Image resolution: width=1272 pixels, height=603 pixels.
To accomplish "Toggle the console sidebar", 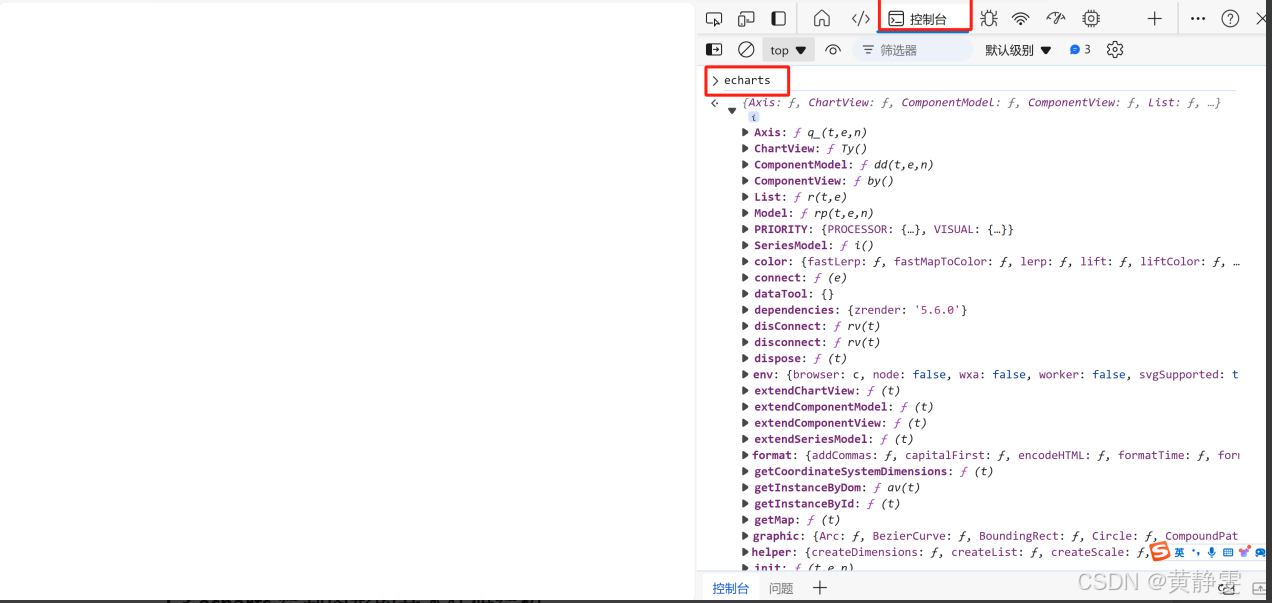I will coord(714,49).
